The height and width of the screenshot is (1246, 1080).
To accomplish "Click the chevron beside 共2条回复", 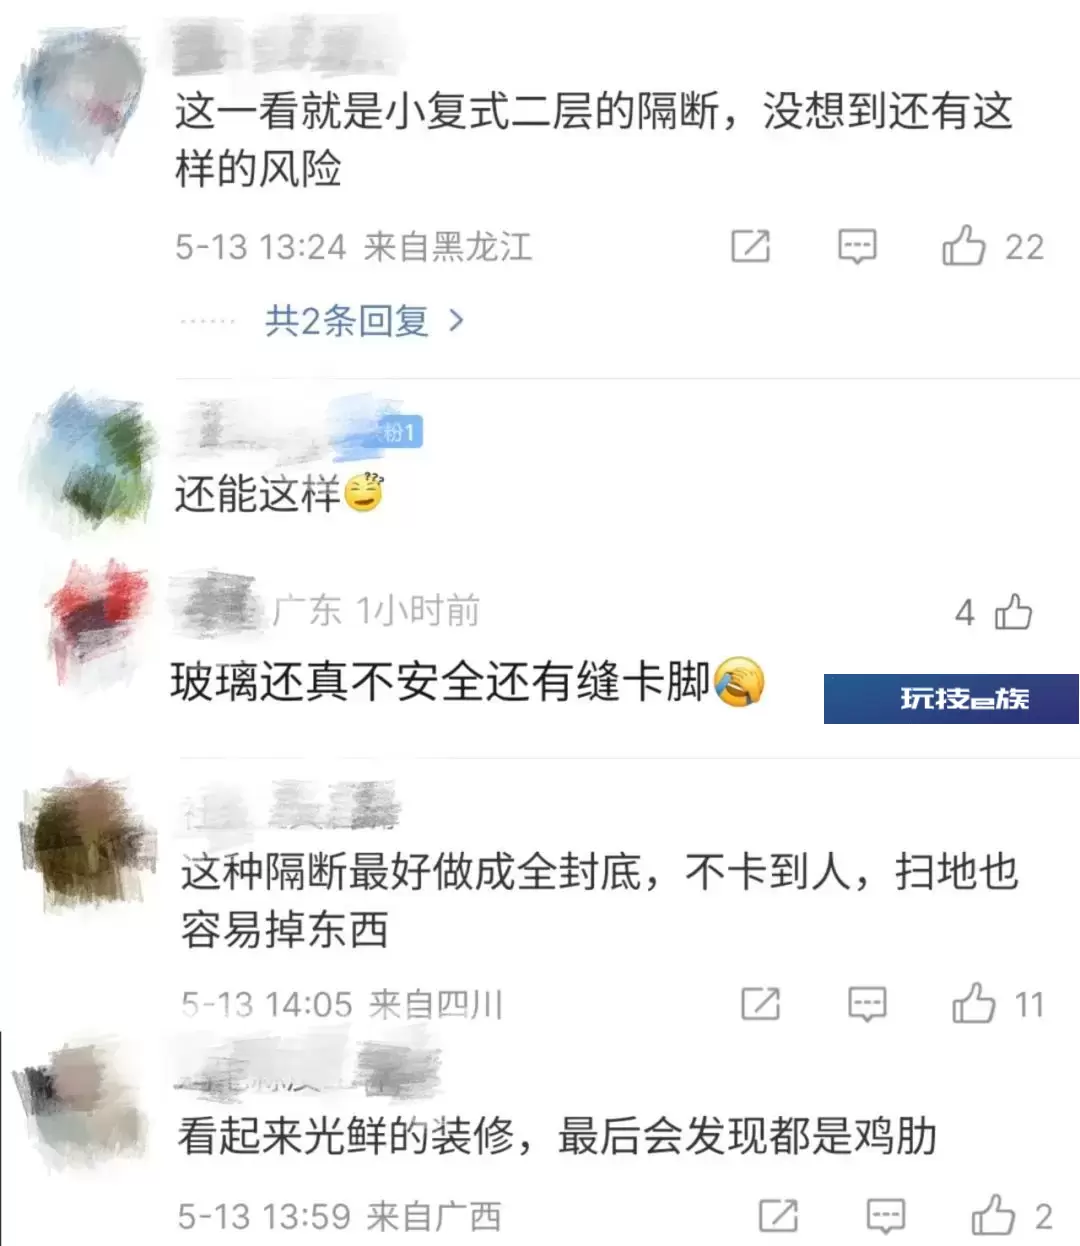I will 456,321.
